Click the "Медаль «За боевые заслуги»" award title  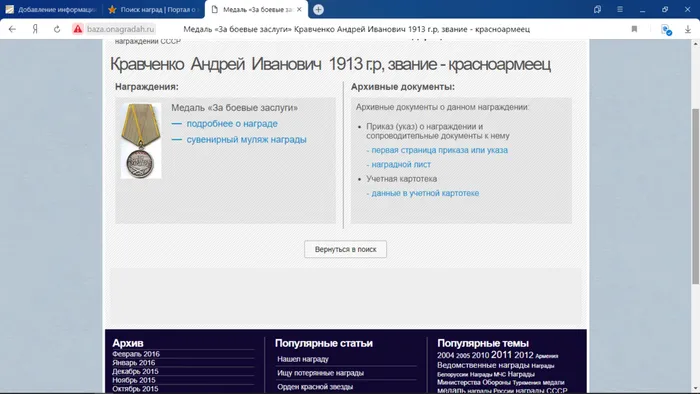tap(234, 108)
